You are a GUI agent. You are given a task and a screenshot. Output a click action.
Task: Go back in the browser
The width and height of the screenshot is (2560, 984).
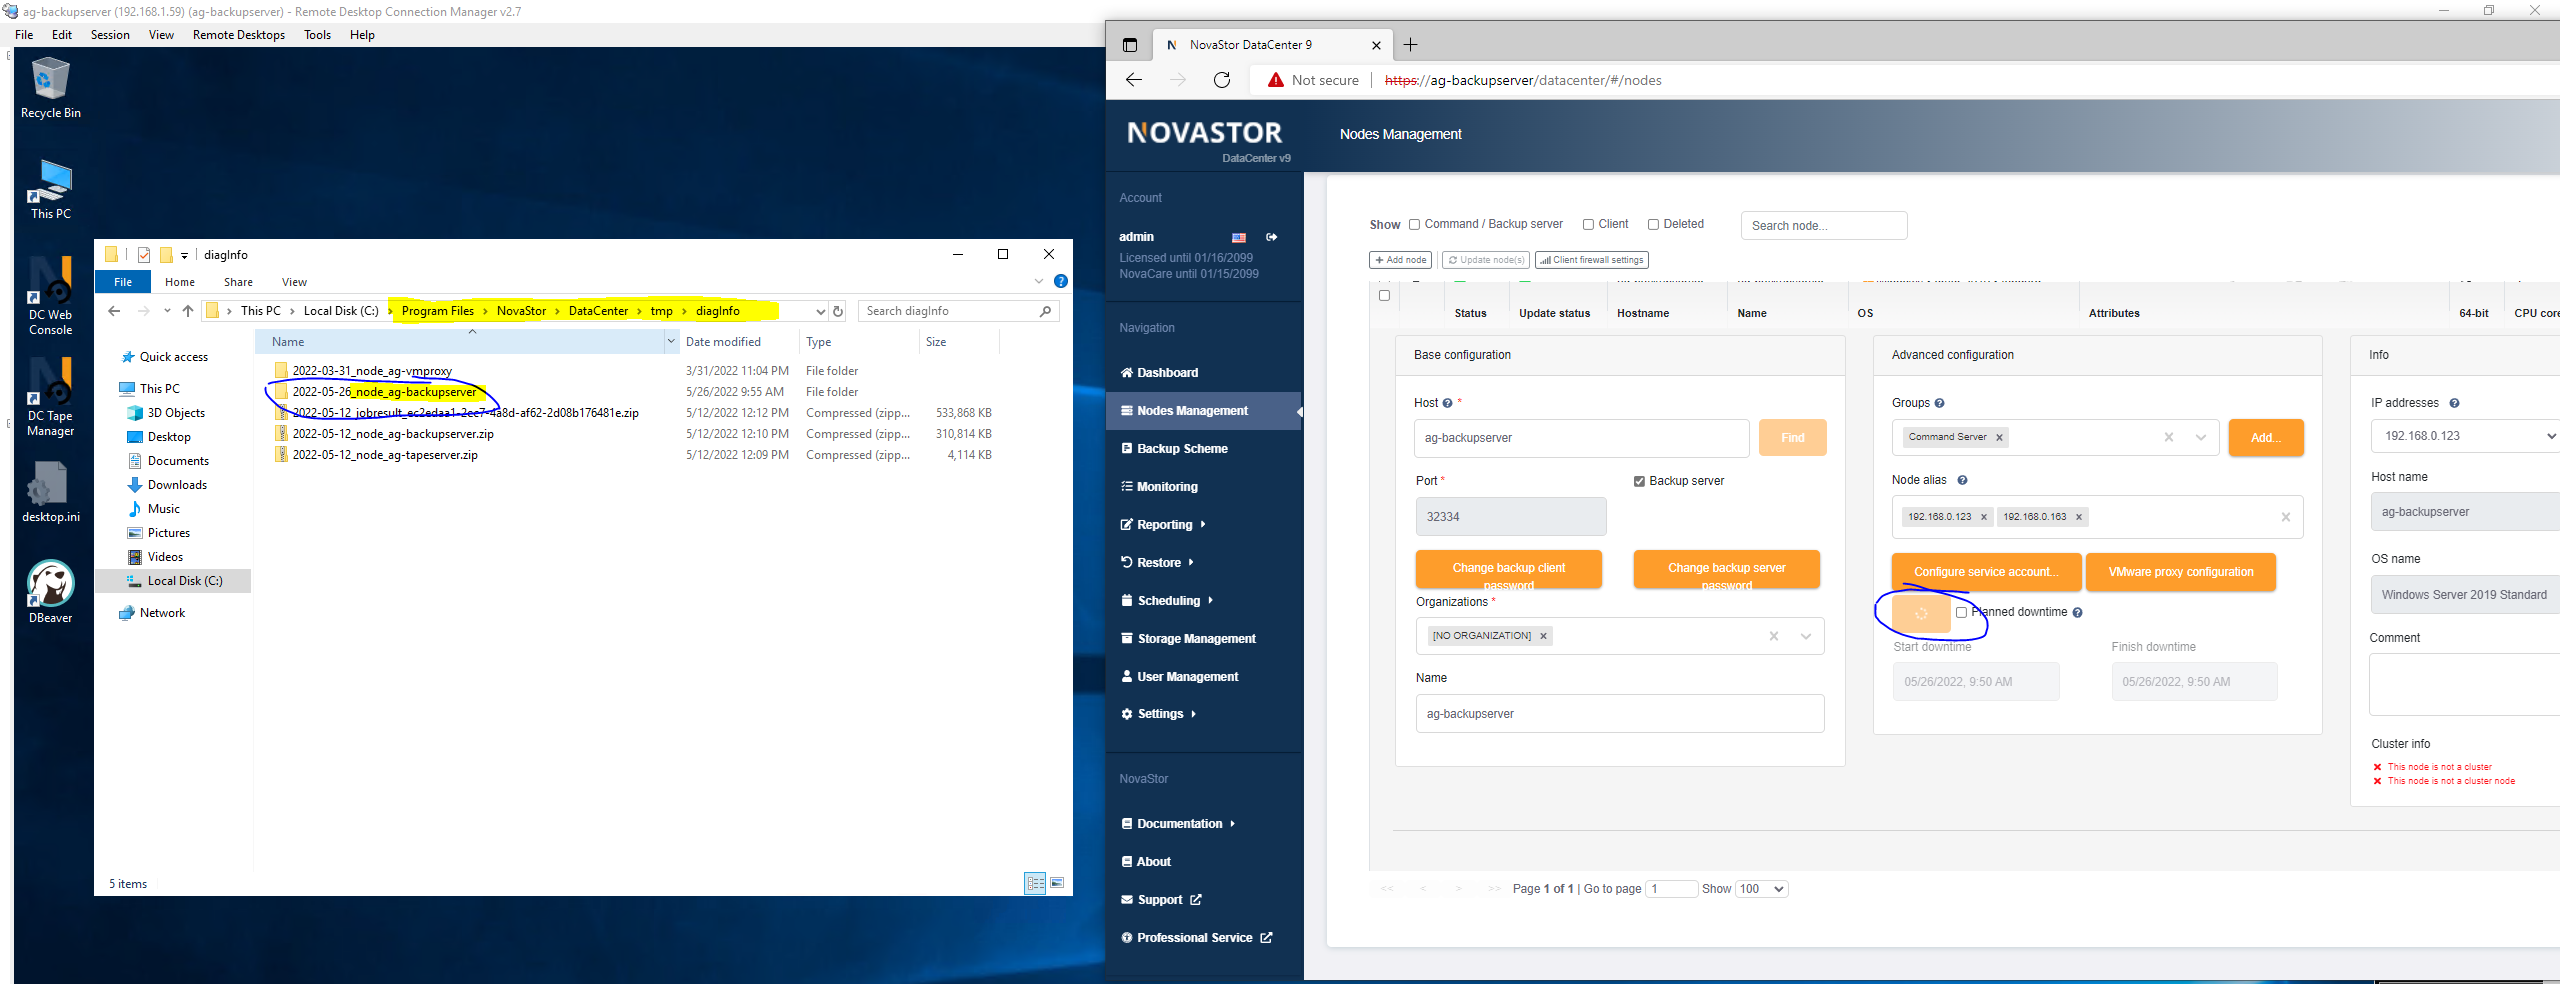(x=1134, y=80)
